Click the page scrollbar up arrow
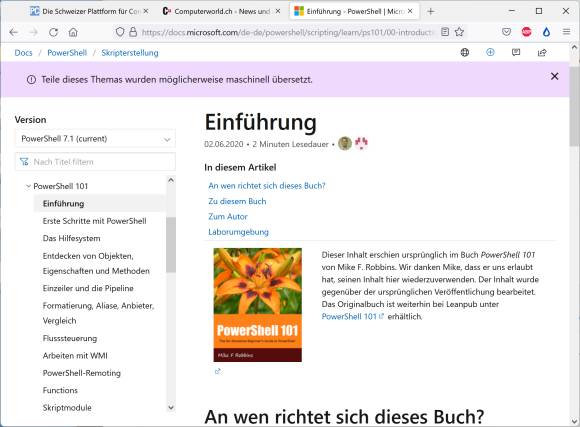The image size is (580, 427). [574, 47]
